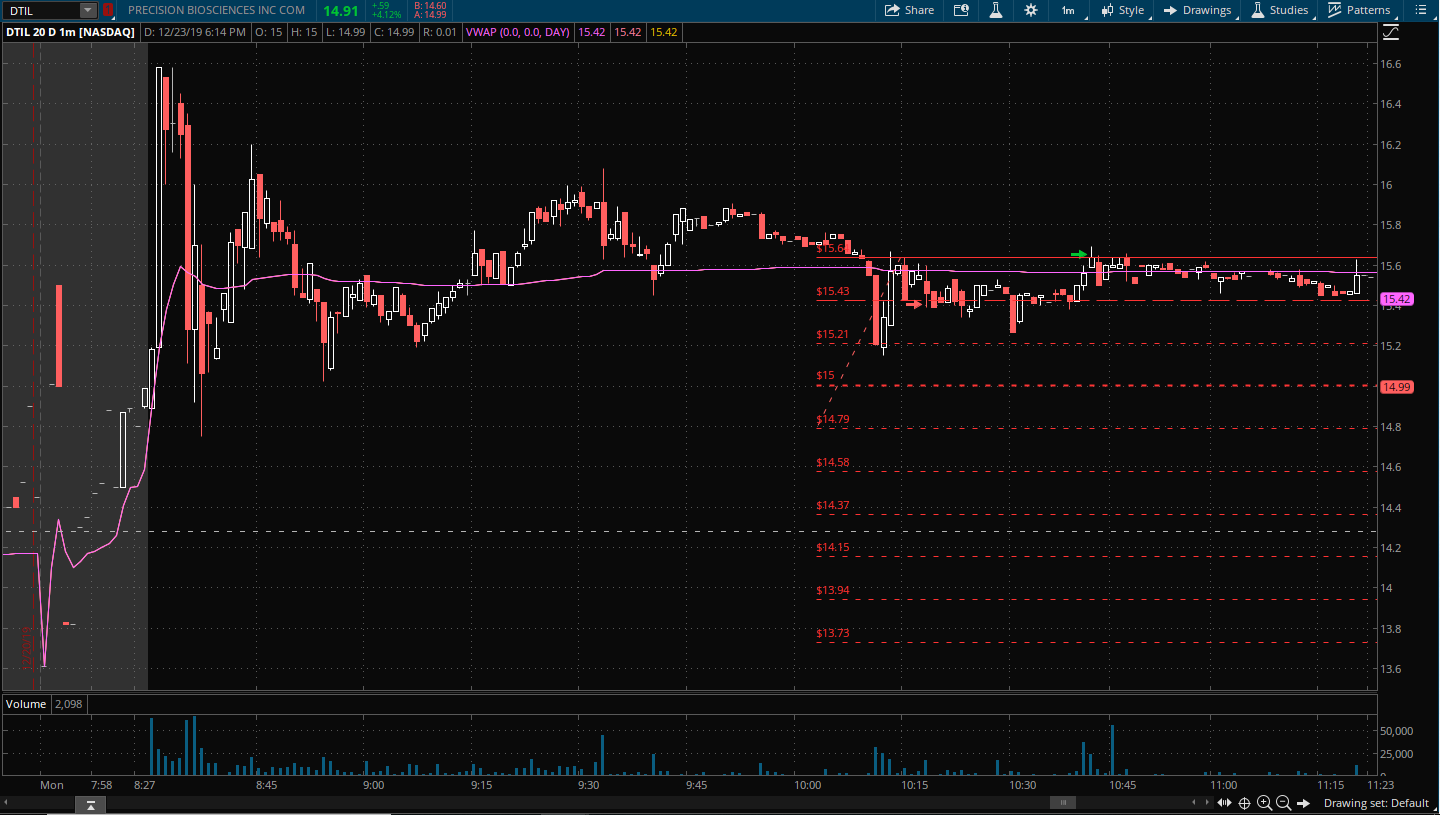Viewport: 1440px width, 815px height.
Task: Open the list menu icon at top right
Action: (1420, 10)
